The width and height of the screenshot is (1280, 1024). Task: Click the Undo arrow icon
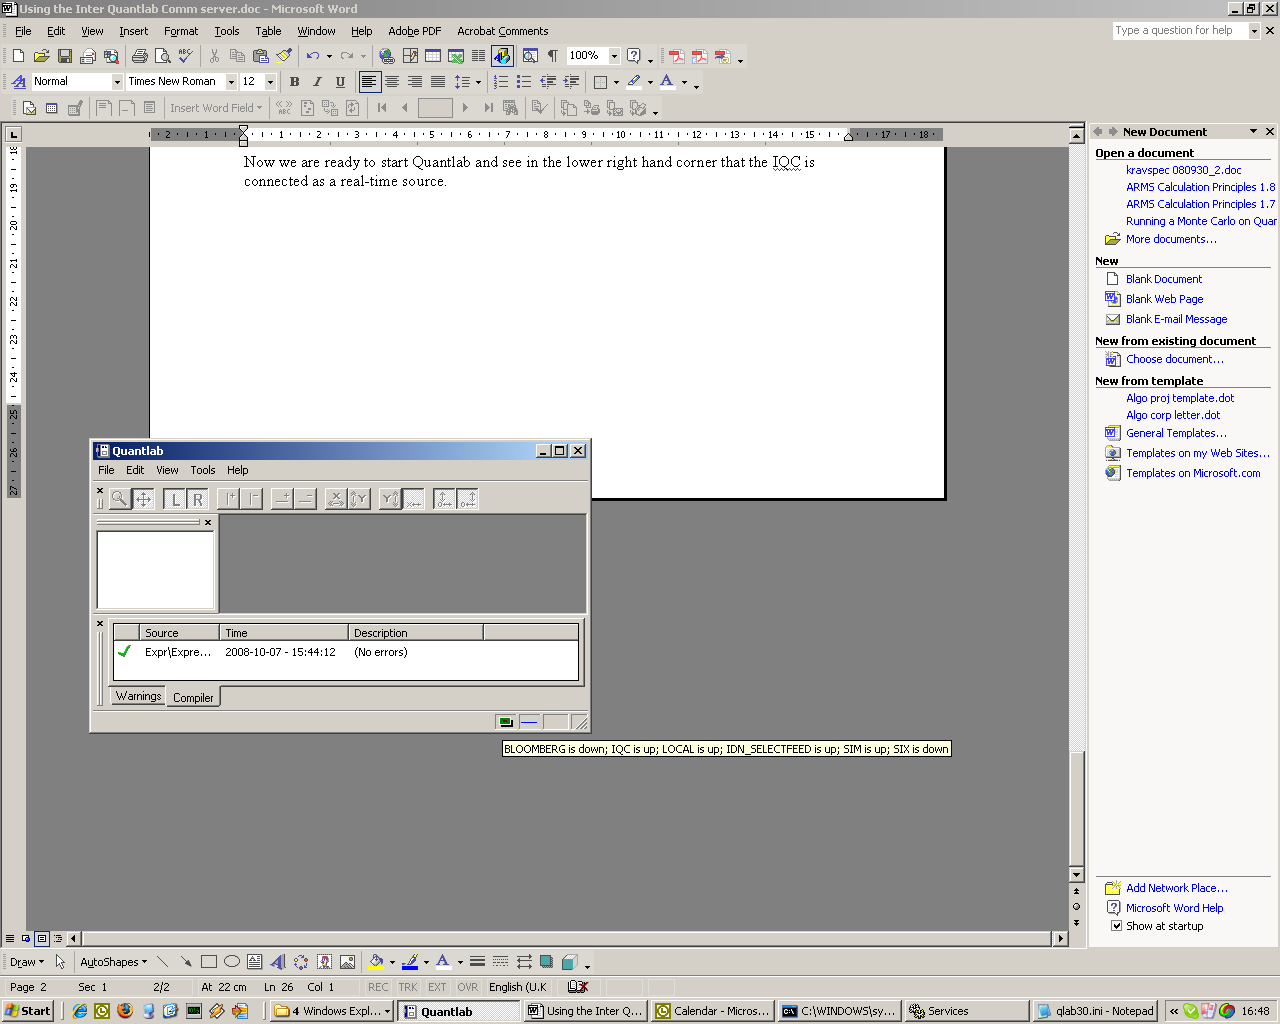(313, 56)
